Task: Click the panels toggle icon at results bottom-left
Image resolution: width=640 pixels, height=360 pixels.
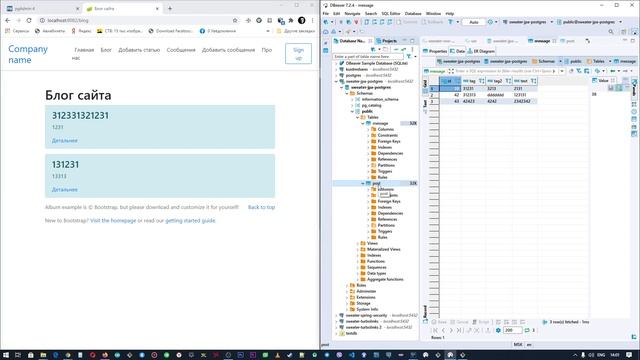Action: coord(425,322)
